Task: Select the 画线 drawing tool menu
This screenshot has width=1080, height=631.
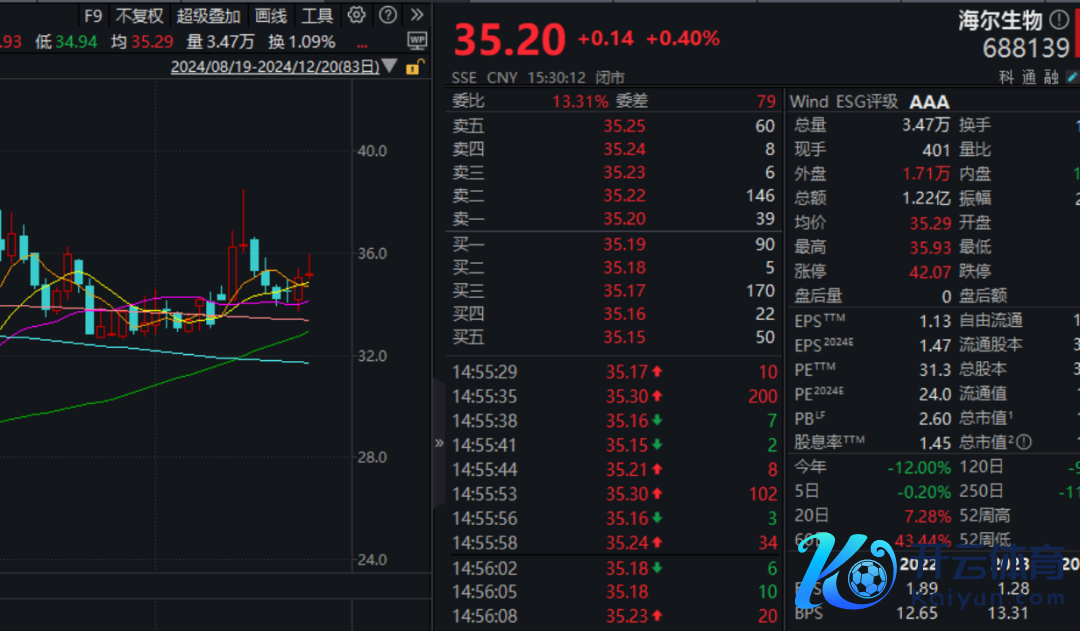Action: pos(270,15)
